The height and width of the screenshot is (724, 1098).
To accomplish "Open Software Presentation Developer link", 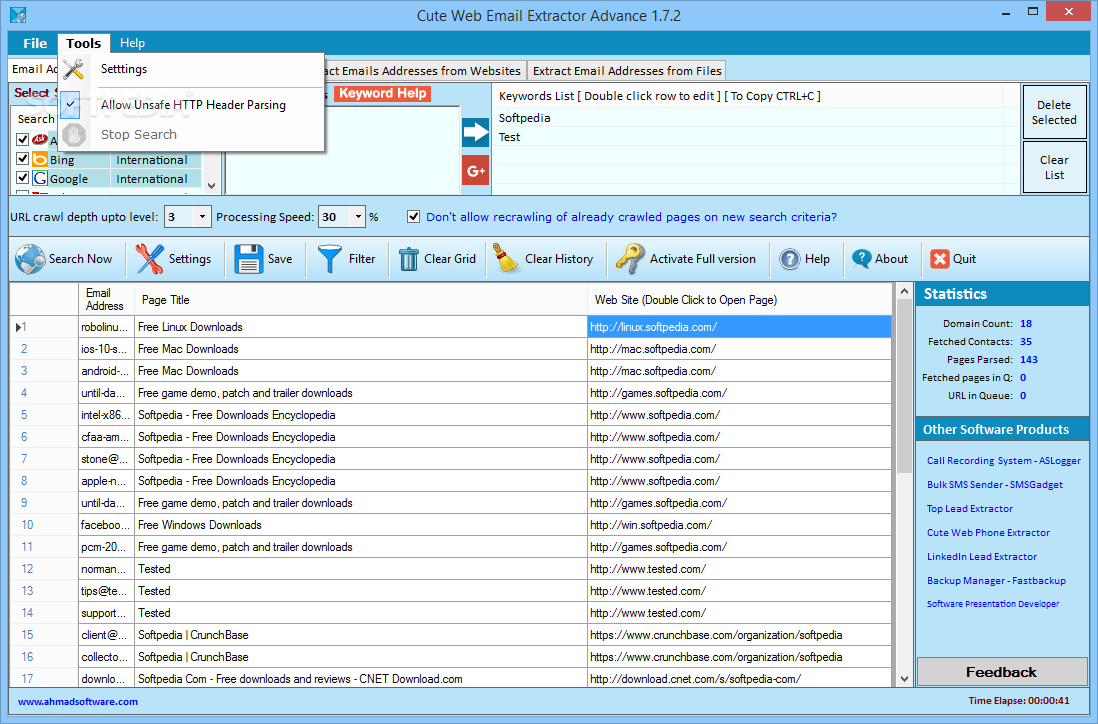I will click(993, 604).
